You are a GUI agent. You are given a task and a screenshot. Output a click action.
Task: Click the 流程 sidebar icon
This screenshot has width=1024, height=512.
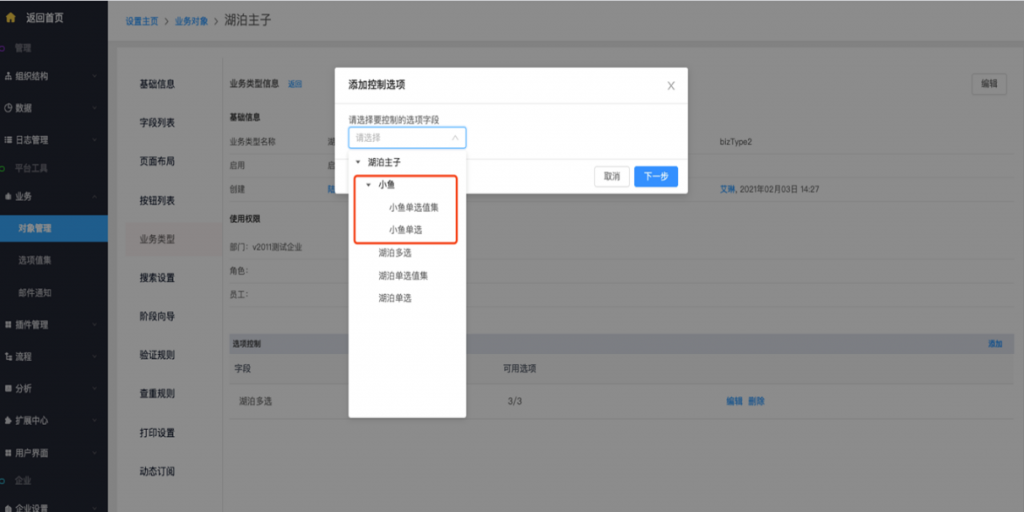pos(8,356)
